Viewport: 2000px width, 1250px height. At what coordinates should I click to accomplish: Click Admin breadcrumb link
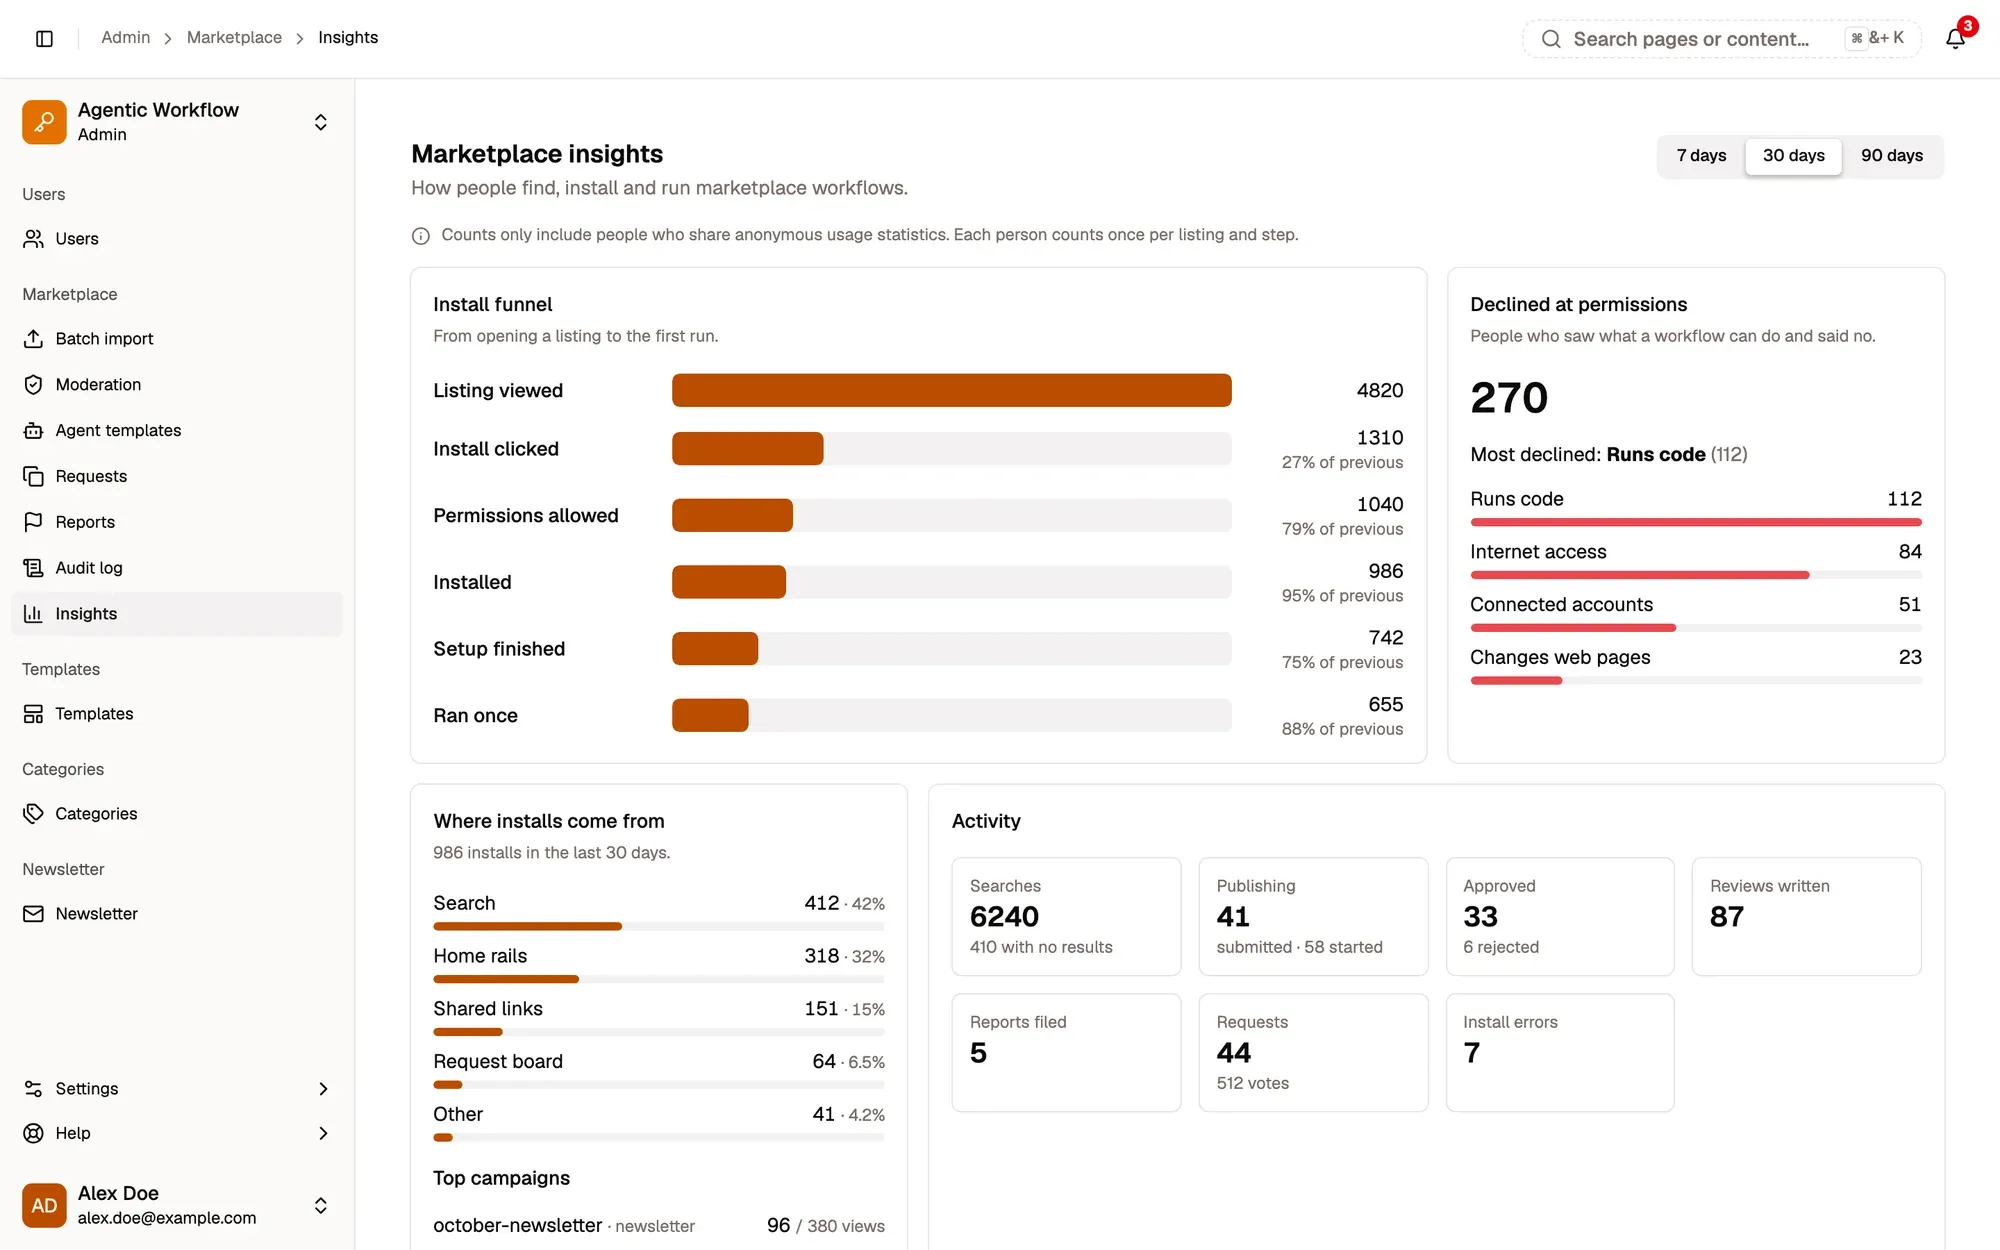pyautogui.click(x=126, y=38)
